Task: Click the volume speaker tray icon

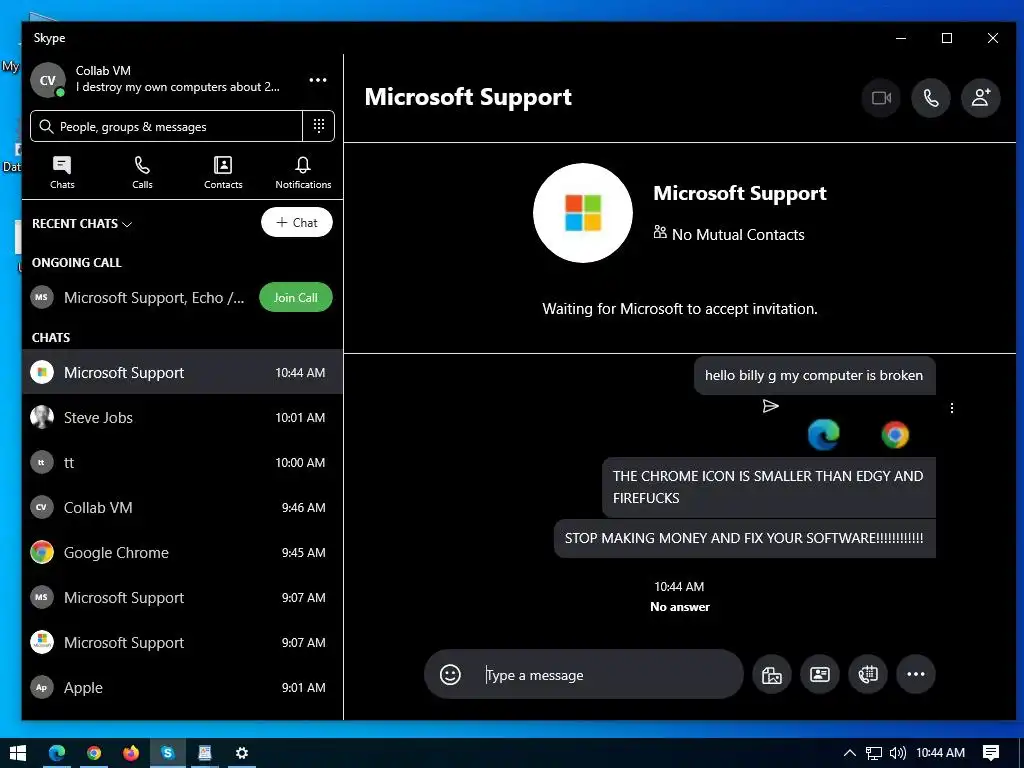Action: click(897, 753)
